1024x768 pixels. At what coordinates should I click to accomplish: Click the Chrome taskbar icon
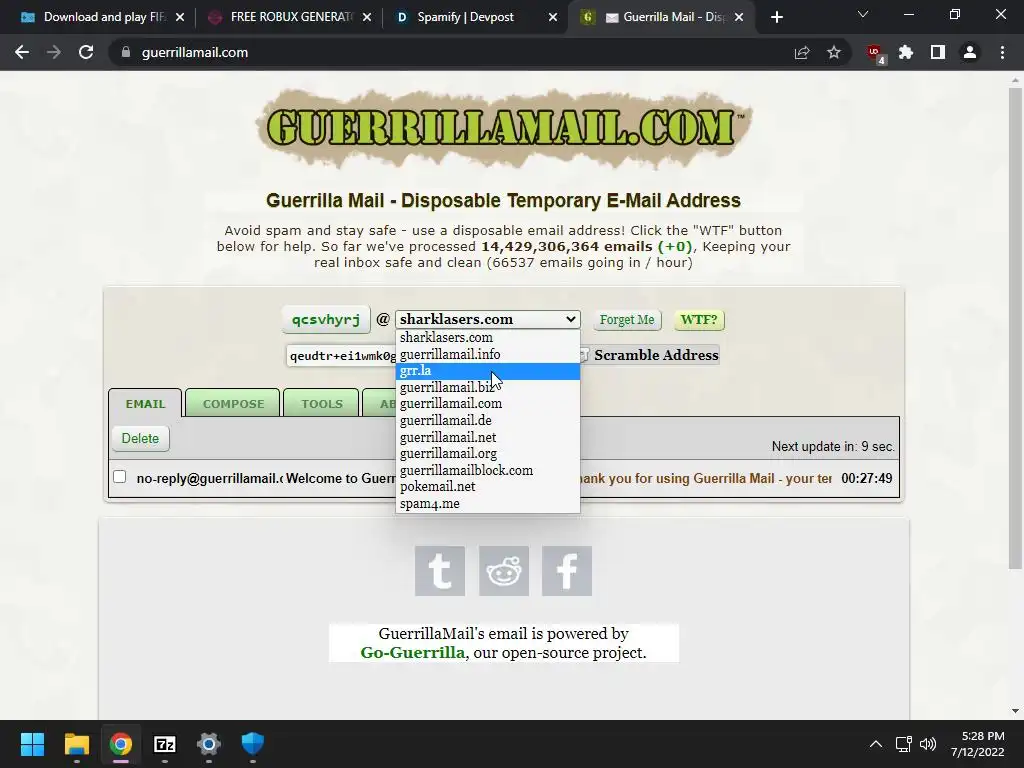click(x=120, y=744)
